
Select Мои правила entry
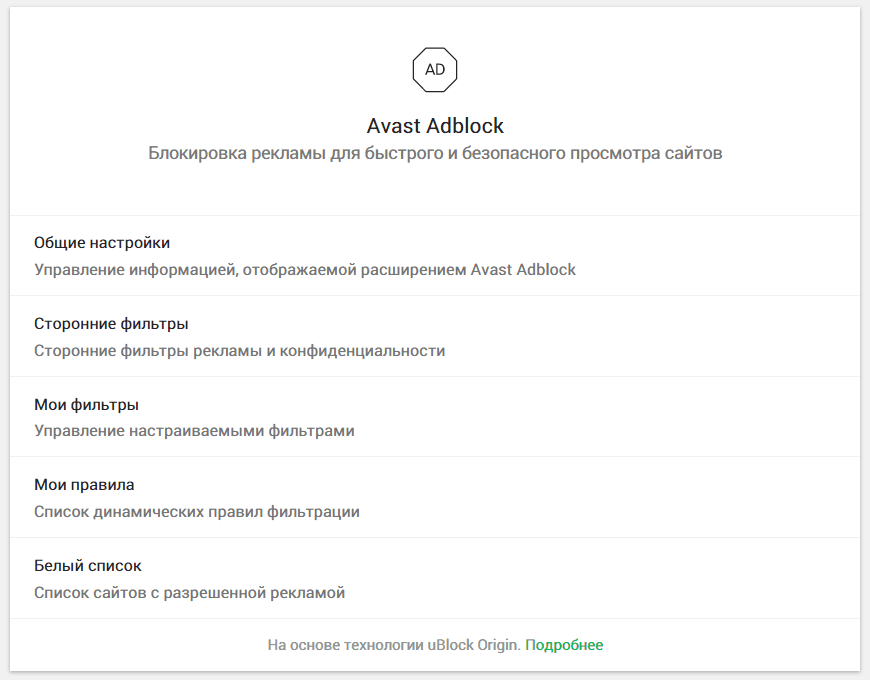tap(84, 485)
